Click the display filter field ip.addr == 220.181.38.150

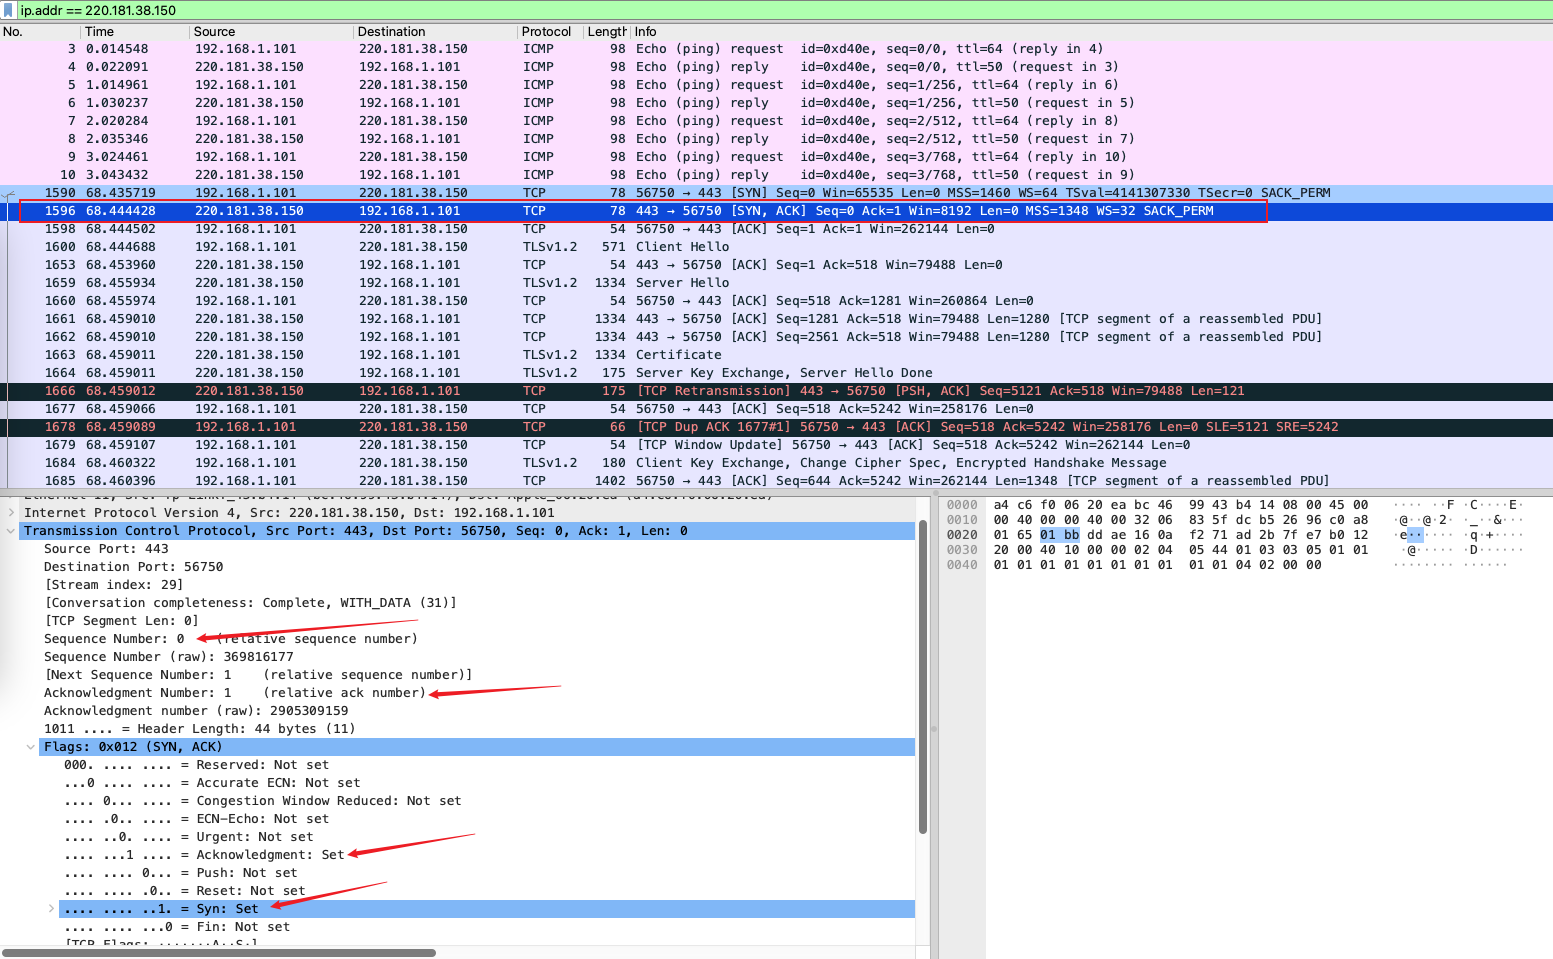785,10
